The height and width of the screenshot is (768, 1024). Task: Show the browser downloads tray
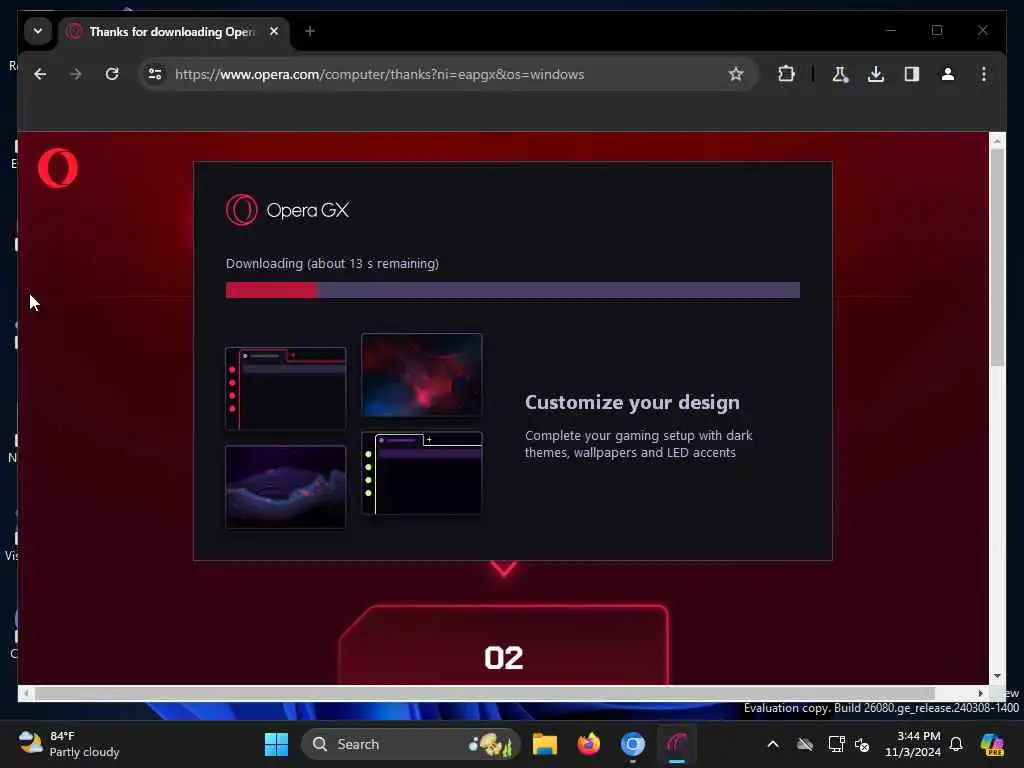point(876,74)
